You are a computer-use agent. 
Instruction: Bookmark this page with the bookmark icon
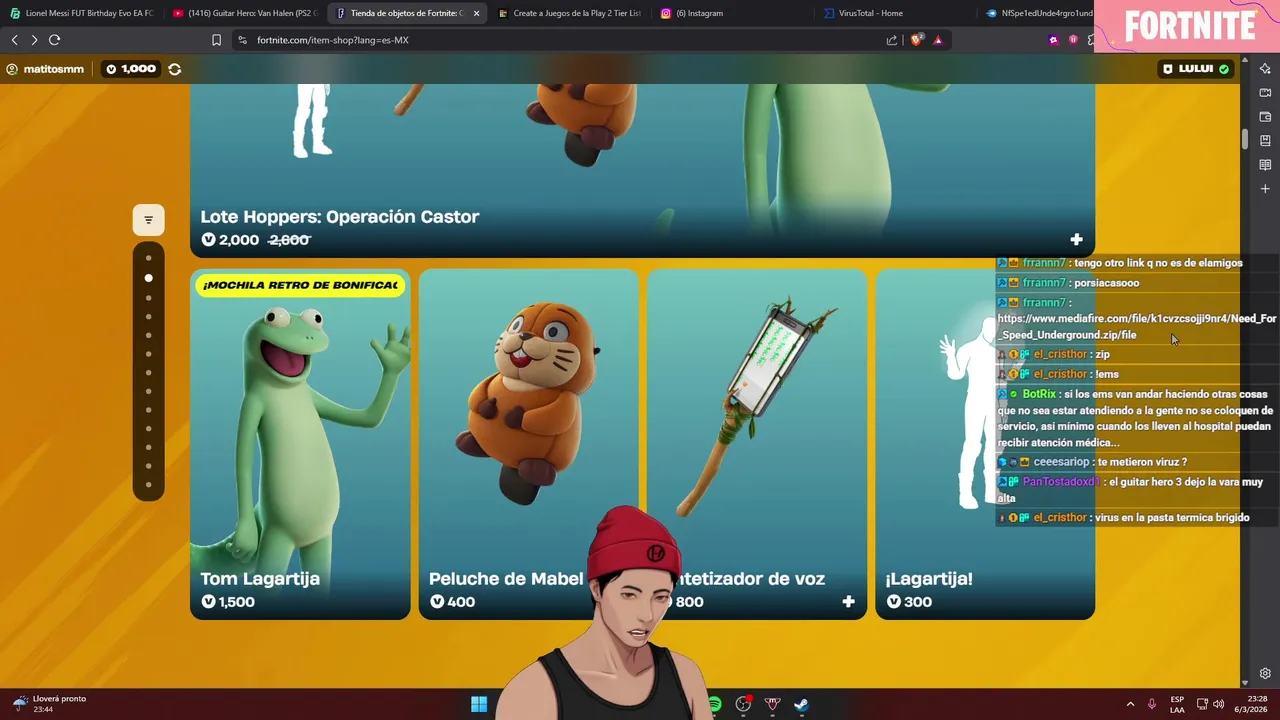pyautogui.click(x=216, y=40)
